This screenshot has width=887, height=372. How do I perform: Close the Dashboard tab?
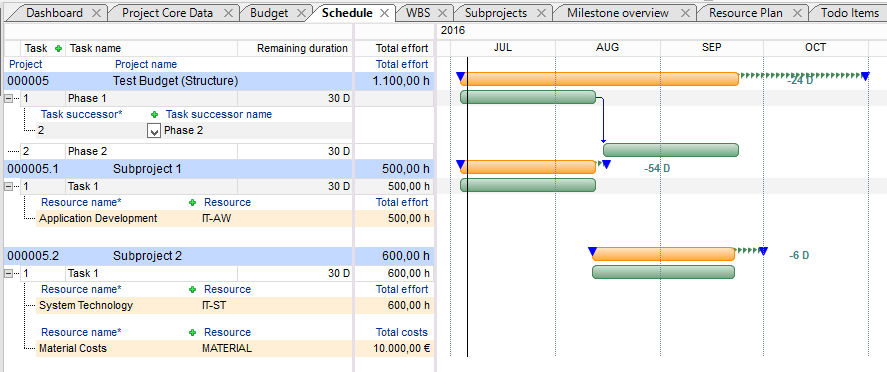(96, 13)
